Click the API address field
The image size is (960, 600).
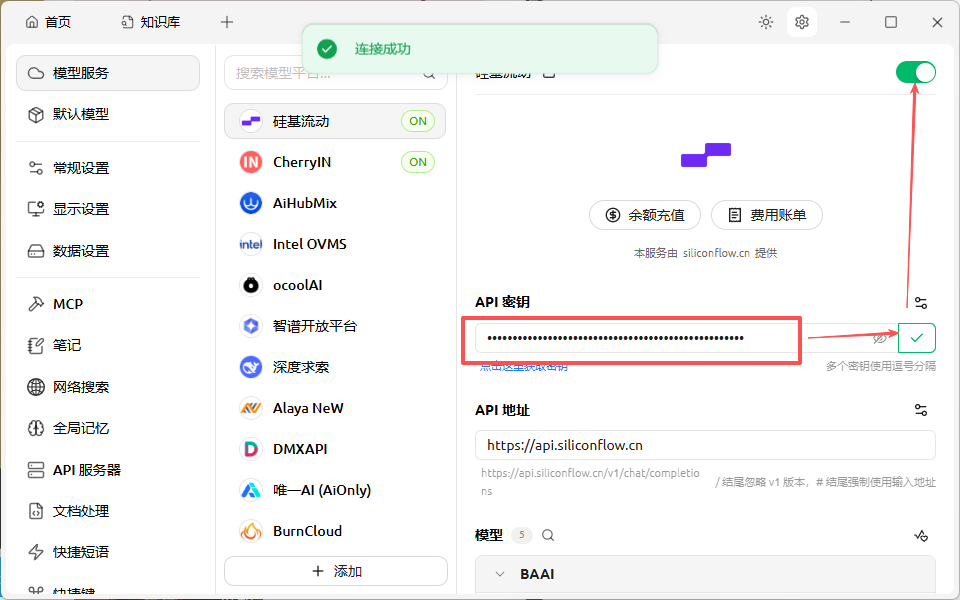coord(705,445)
